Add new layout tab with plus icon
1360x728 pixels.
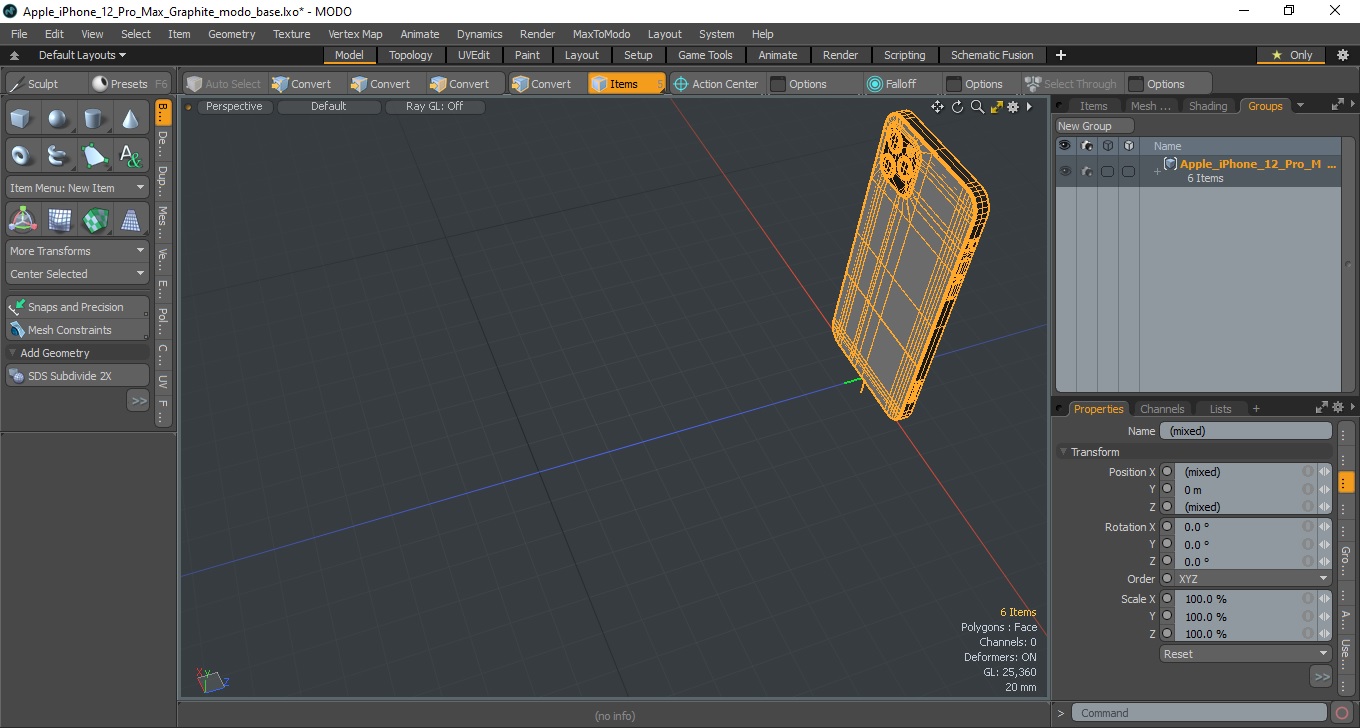1061,55
